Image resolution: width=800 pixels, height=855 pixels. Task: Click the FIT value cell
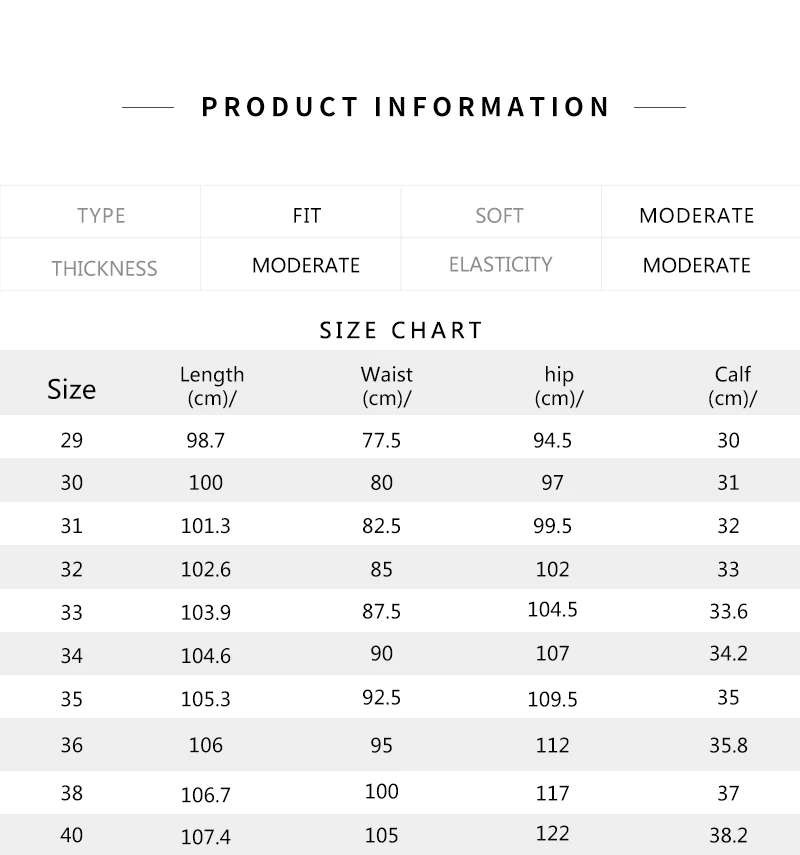tap(306, 215)
